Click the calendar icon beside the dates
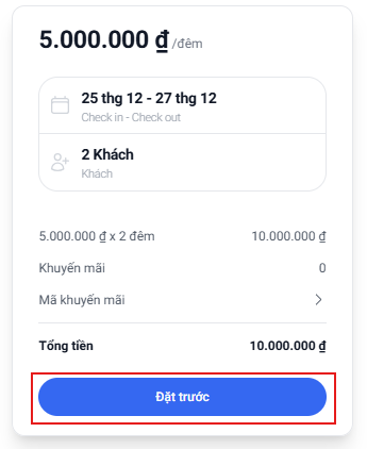 pos(60,105)
